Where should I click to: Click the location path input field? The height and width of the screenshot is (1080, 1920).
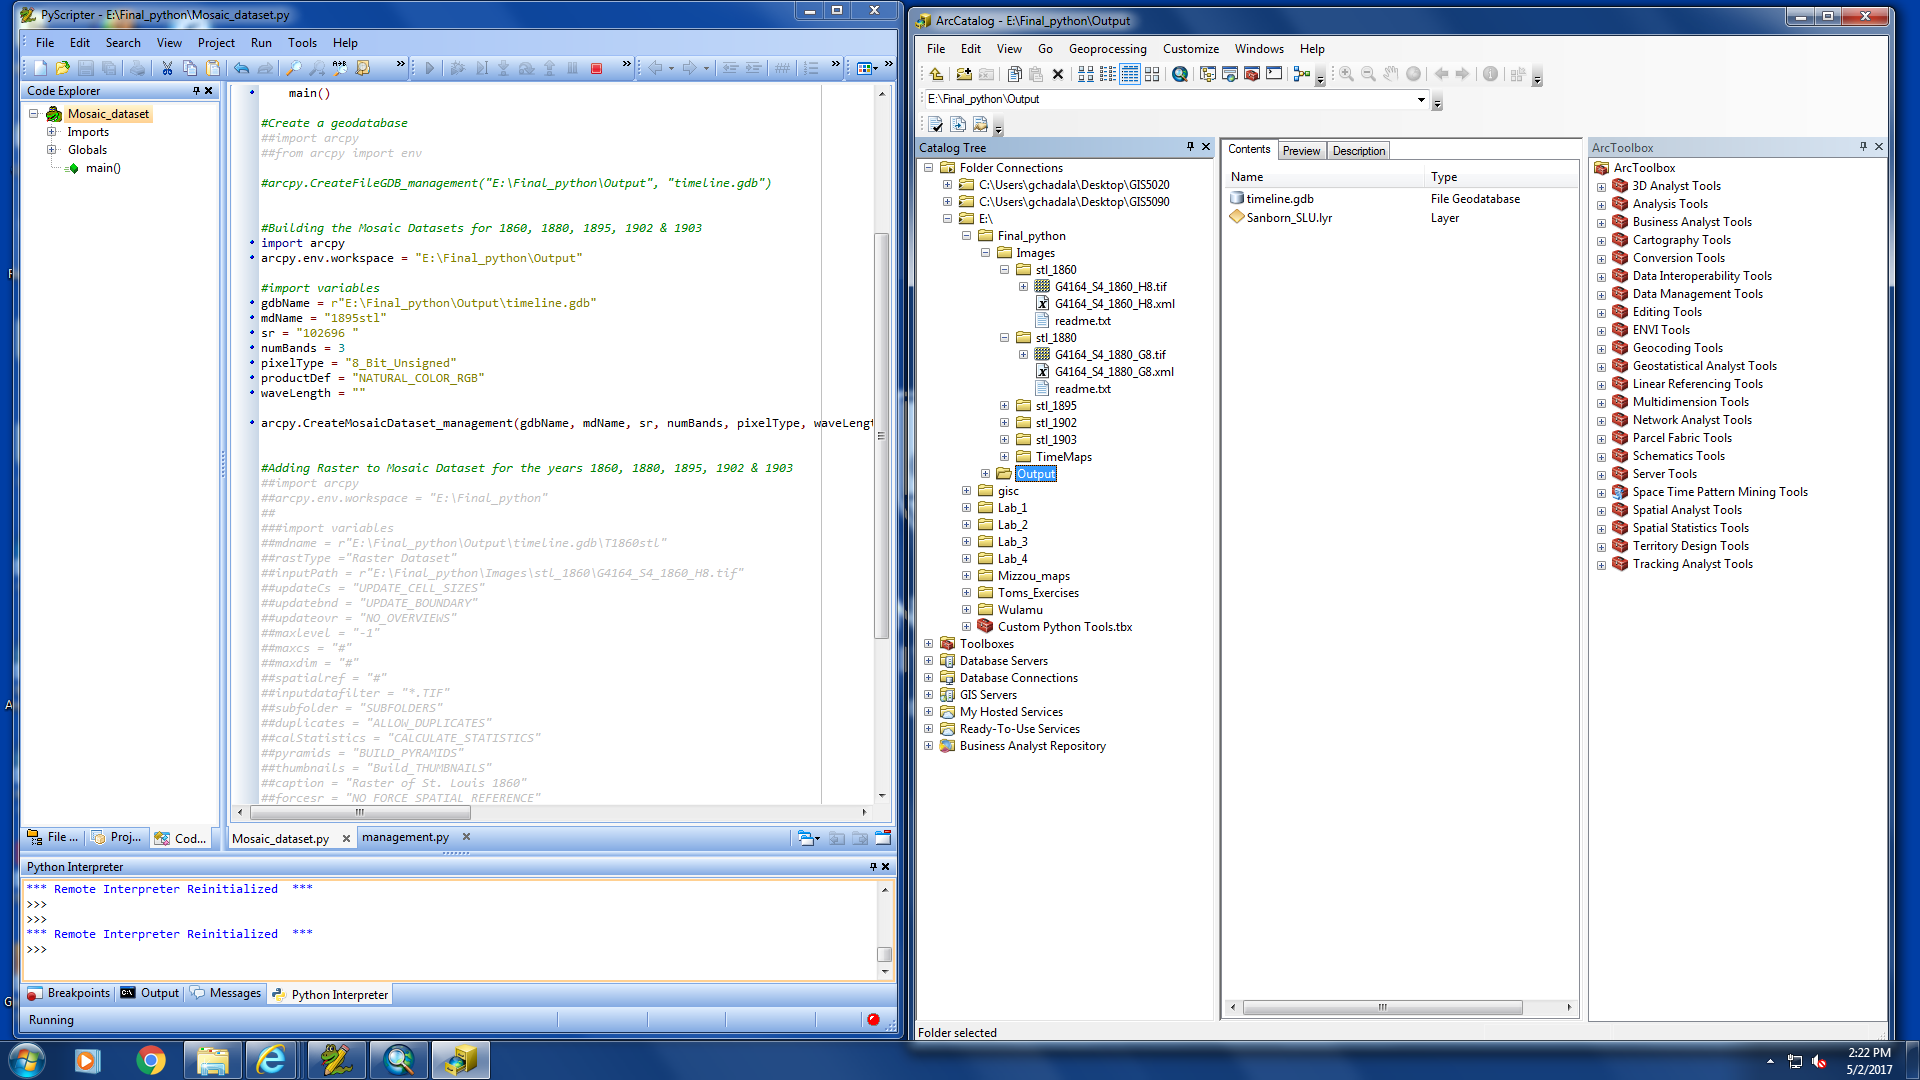click(1168, 99)
